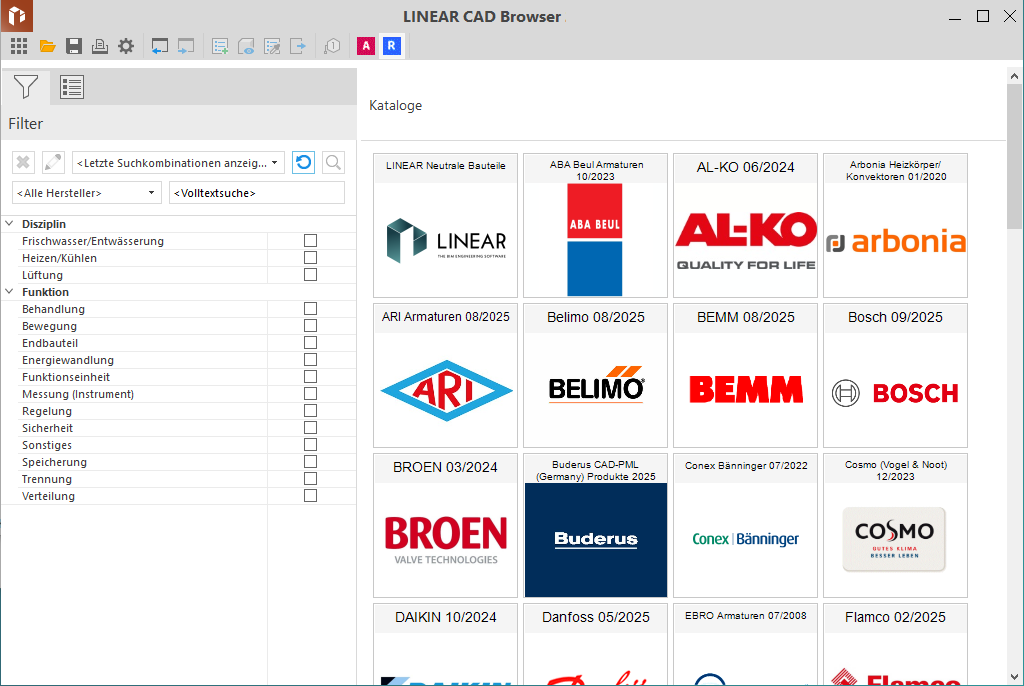
Task: Switch to the funnel Filter tab
Action: (x=25, y=87)
